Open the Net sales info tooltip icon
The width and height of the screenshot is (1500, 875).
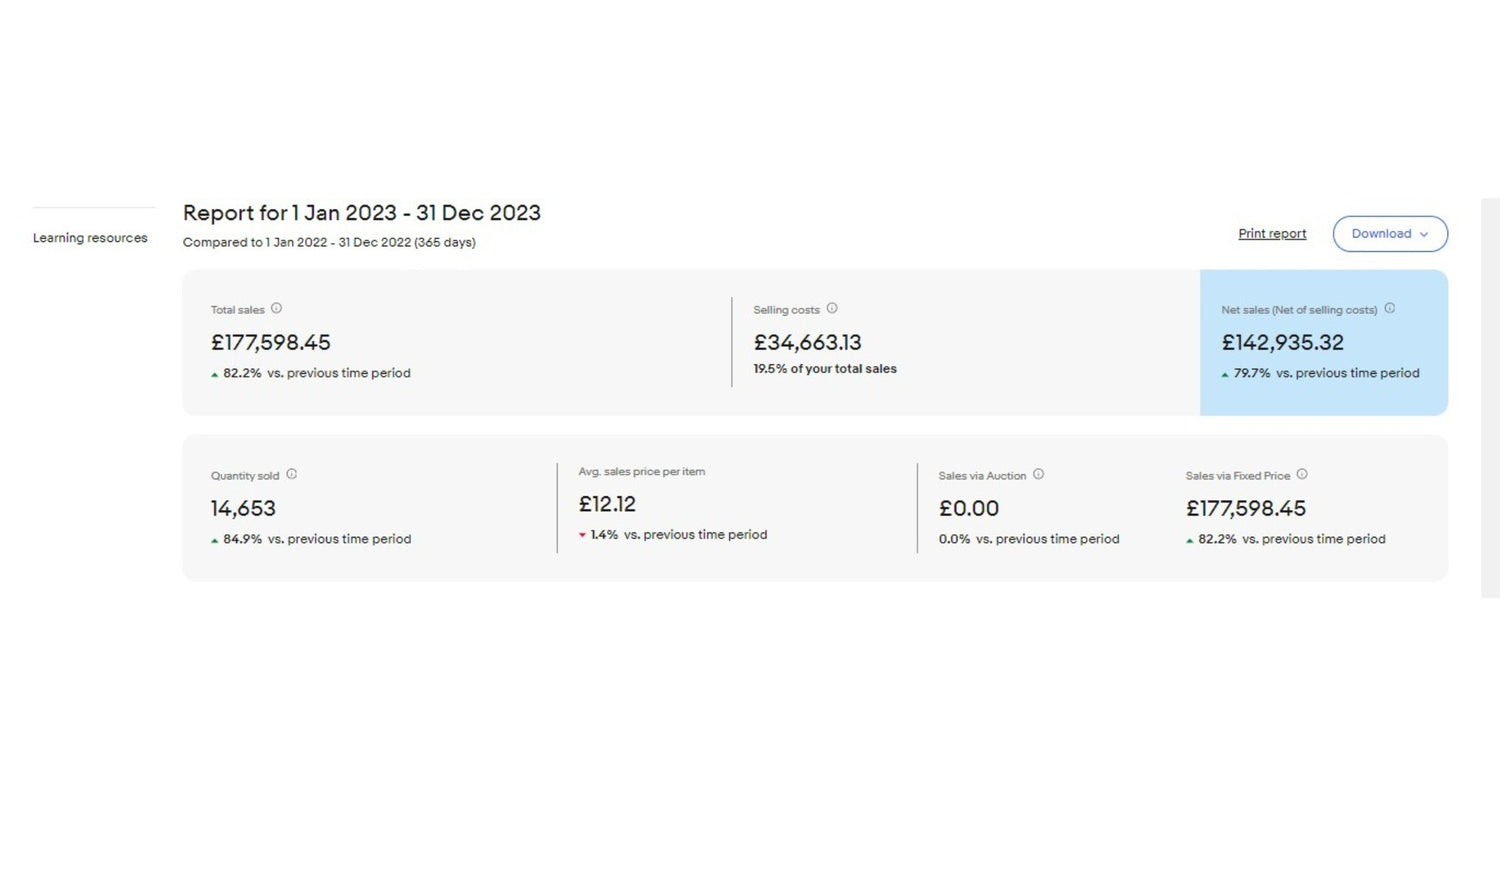click(x=1389, y=309)
